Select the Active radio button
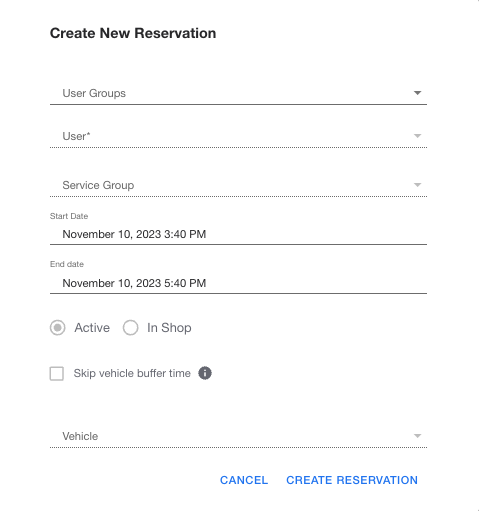Image resolution: width=479 pixels, height=511 pixels. click(57, 328)
